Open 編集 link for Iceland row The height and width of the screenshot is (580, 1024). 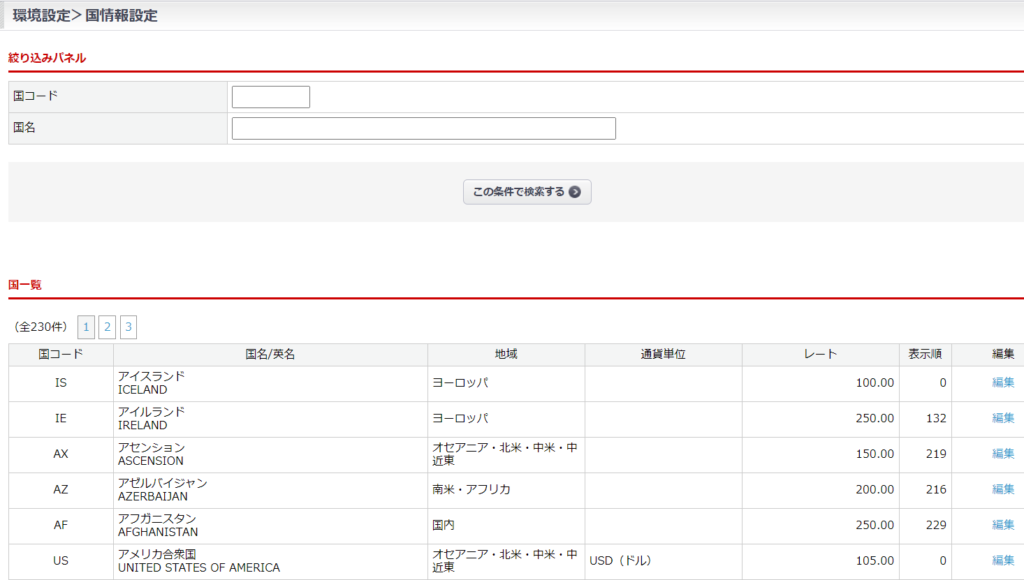pos(1002,383)
